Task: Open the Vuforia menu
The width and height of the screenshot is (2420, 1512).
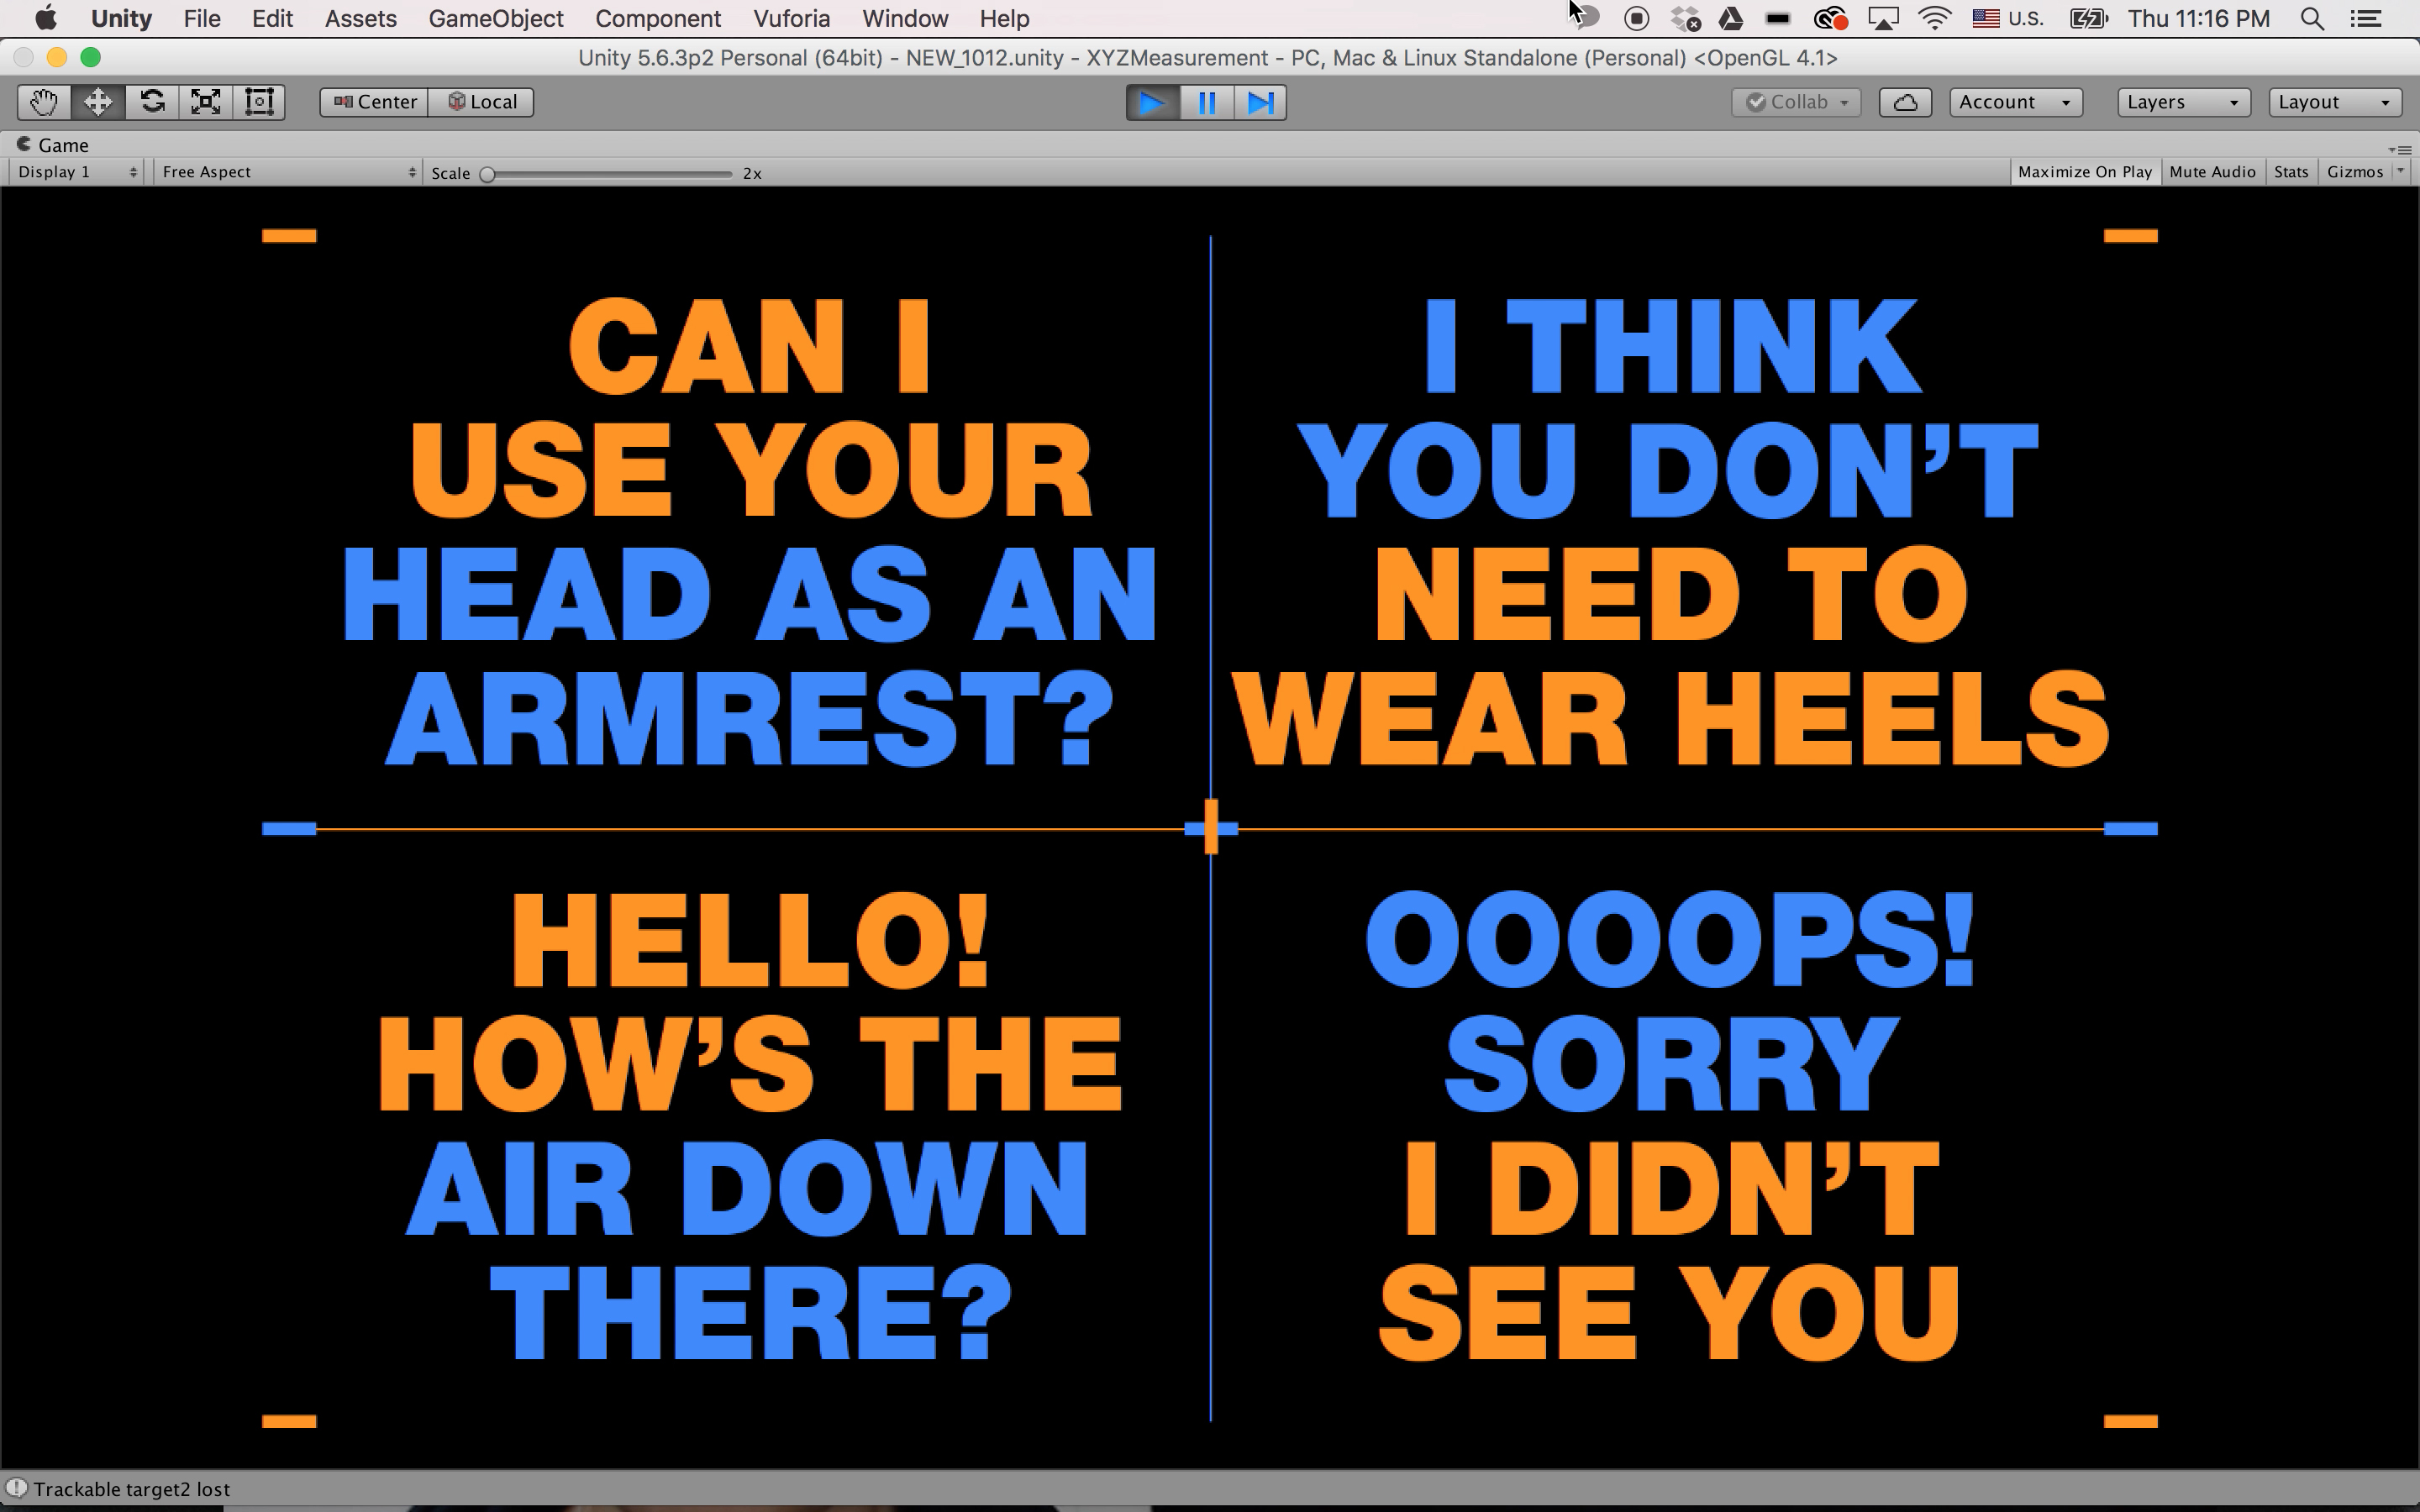Action: pos(792,18)
